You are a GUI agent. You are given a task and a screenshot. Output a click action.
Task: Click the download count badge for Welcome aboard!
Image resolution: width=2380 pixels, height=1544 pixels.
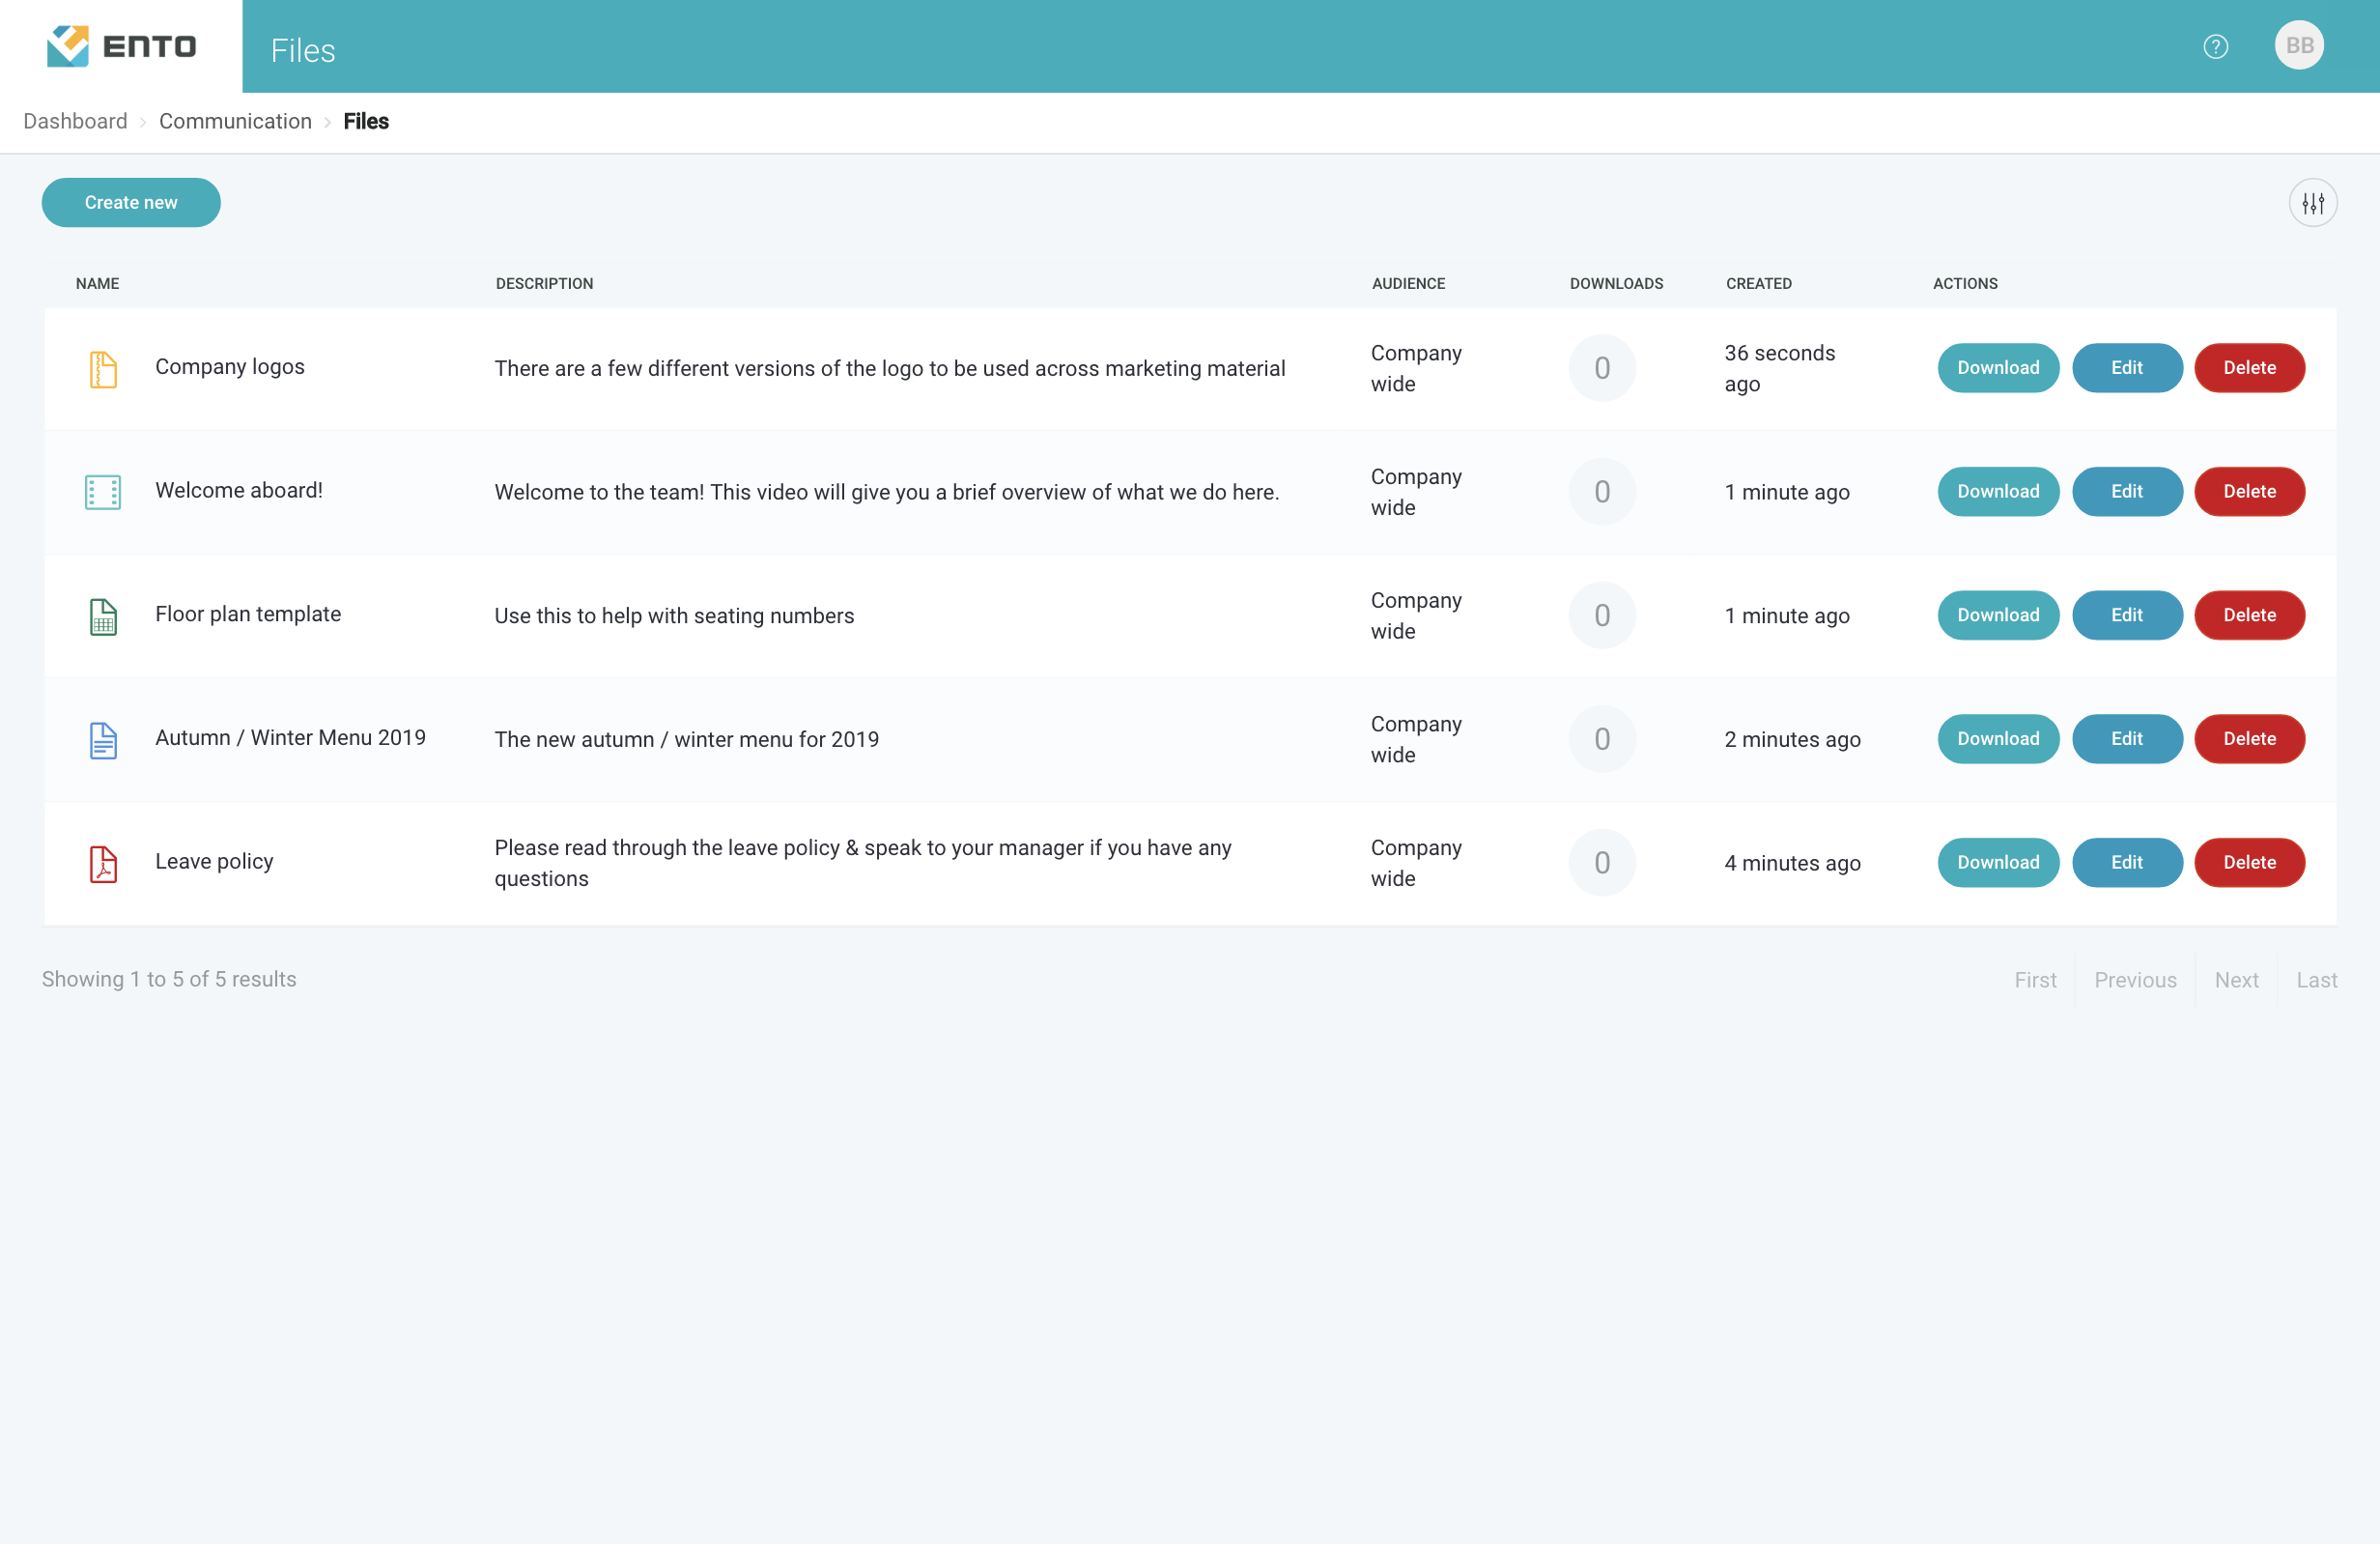(1602, 492)
